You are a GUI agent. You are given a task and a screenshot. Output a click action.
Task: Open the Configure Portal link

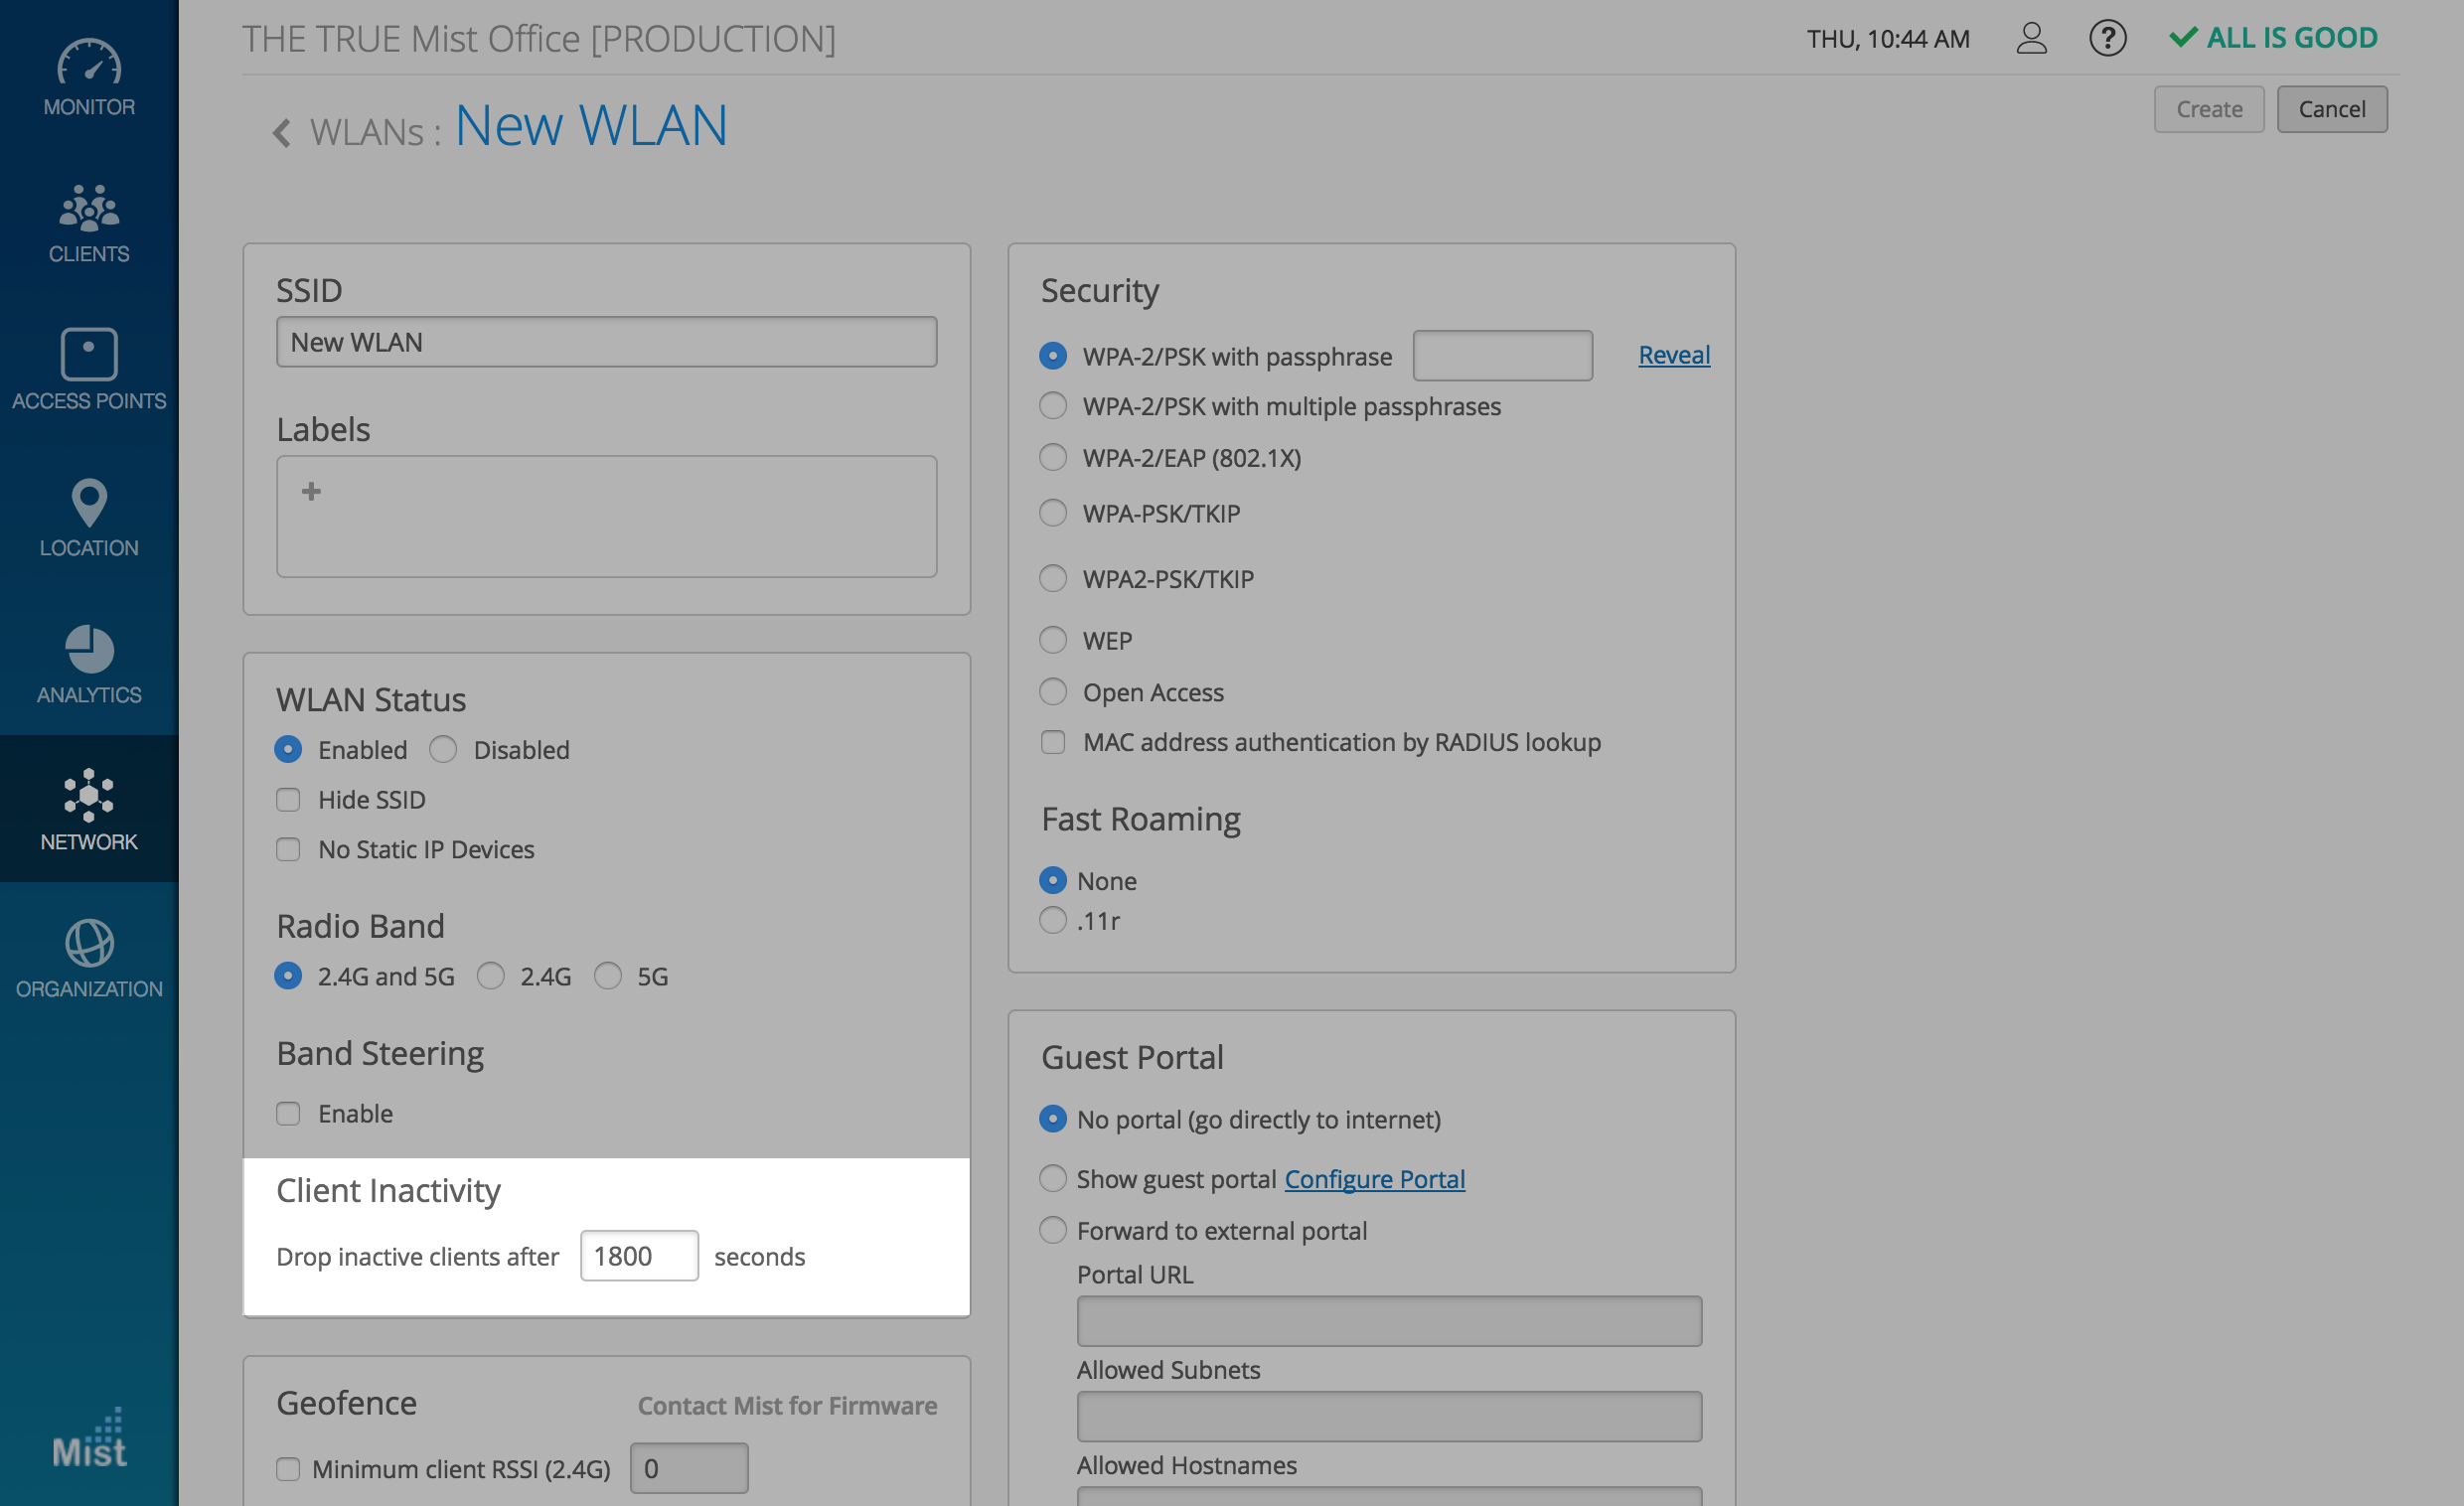(1374, 1179)
